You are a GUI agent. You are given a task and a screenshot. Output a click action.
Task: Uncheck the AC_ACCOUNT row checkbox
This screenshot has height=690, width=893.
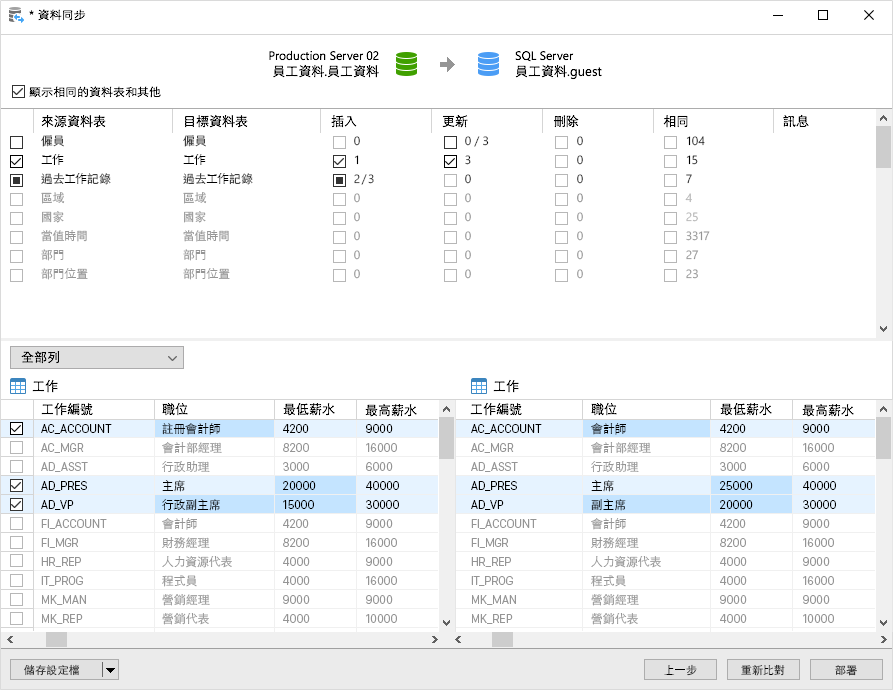(17, 429)
